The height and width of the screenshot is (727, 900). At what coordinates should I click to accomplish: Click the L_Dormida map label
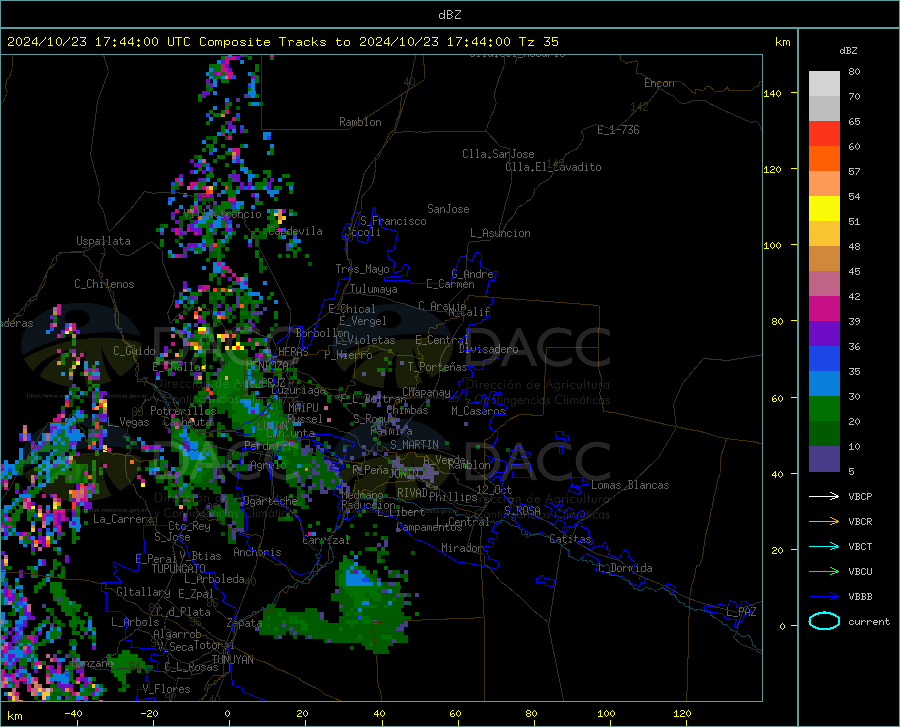pyautogui.click(x=624, y=568)
